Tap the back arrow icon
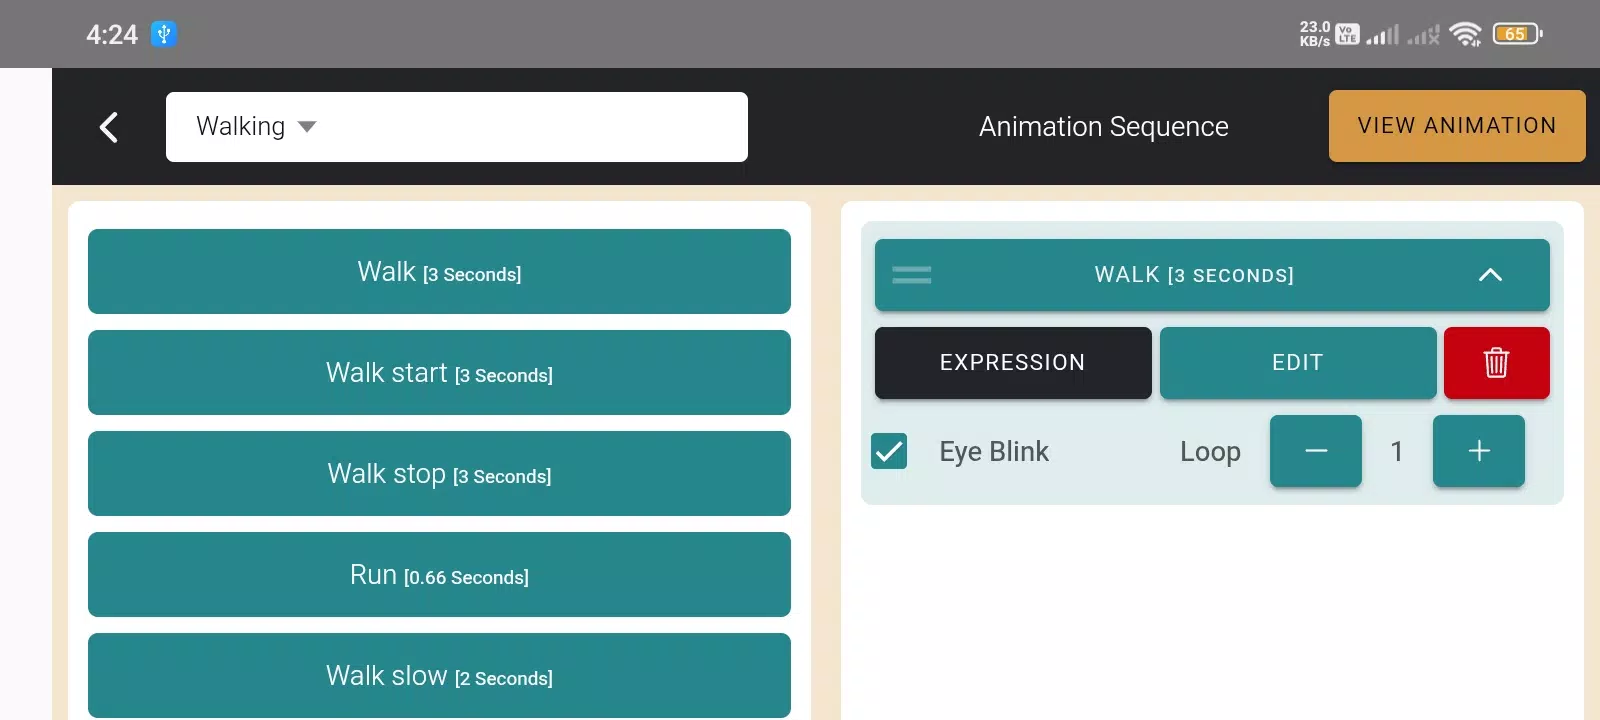 pos(109,127)
